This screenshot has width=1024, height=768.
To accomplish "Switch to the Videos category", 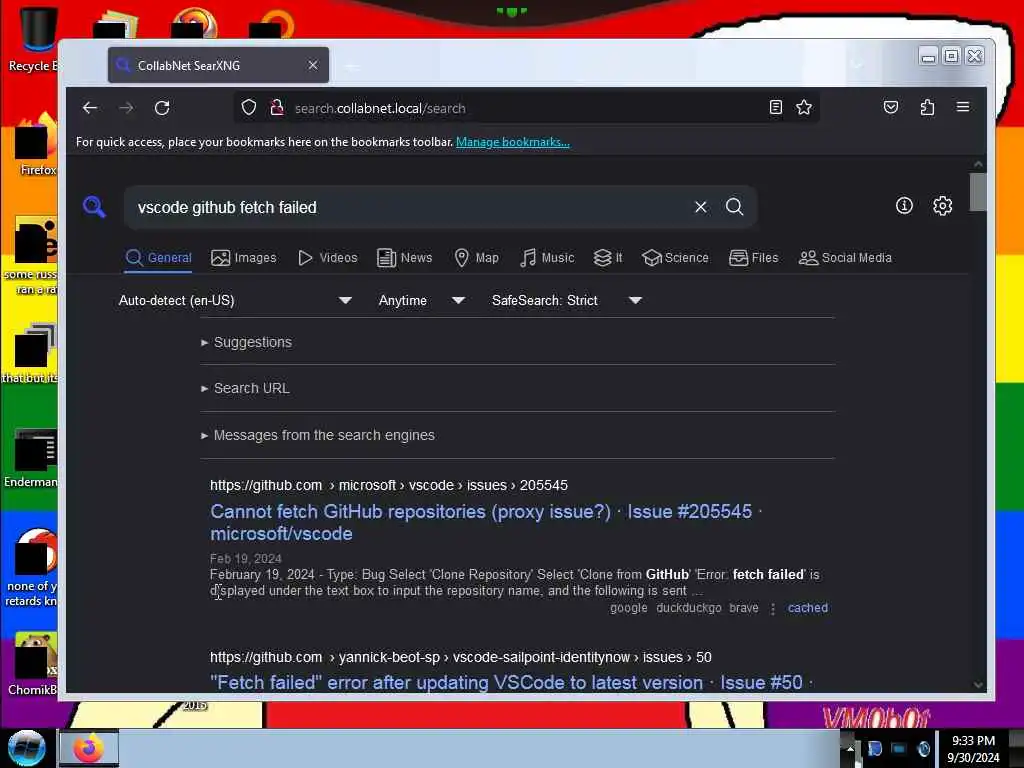I will [x=328, y=258].
